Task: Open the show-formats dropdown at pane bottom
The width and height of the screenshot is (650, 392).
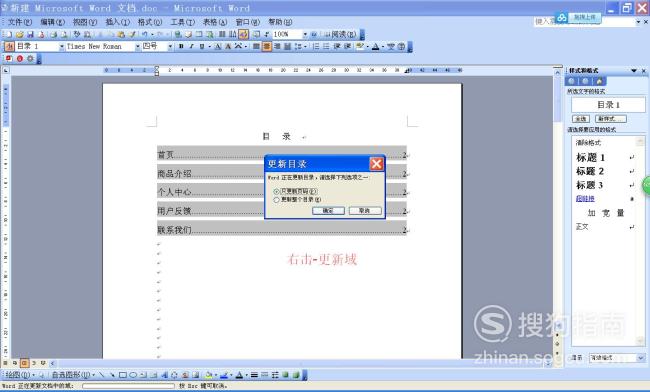Action: [x=641, y=358]
